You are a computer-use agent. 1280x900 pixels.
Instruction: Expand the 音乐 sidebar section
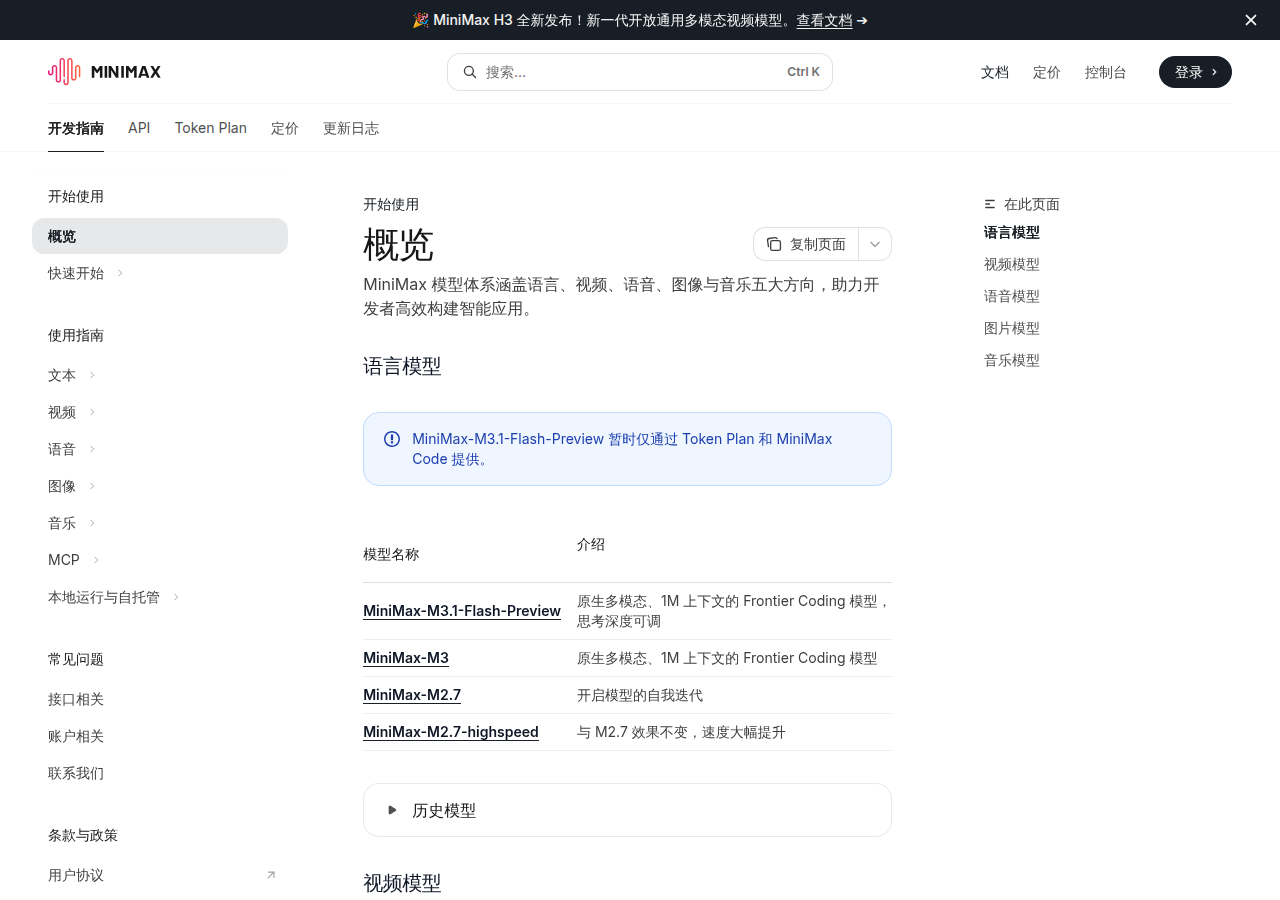[x=92, y=523]
